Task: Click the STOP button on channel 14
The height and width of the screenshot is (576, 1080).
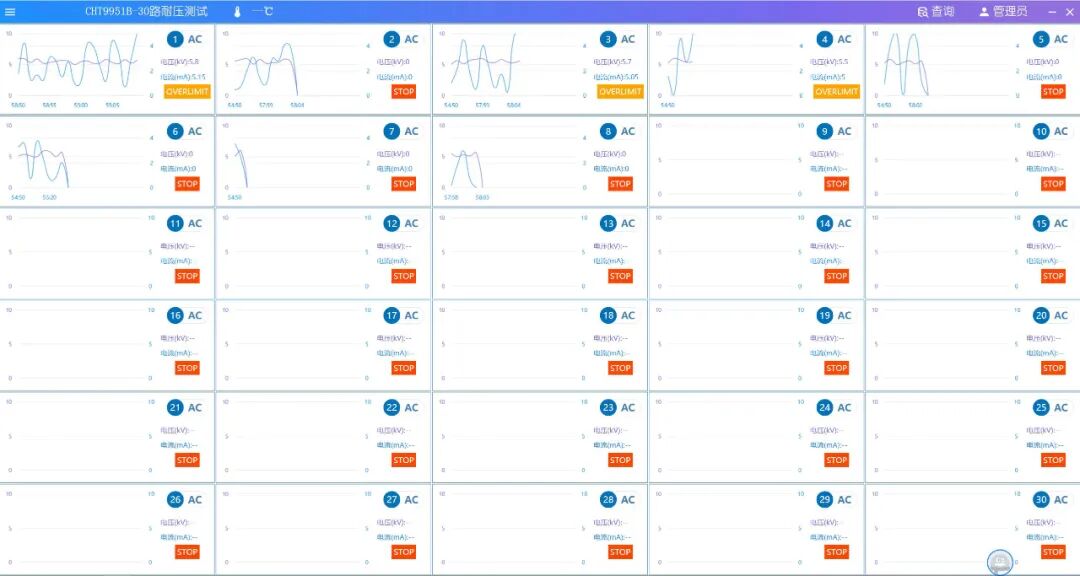Action: coord(837,276)
